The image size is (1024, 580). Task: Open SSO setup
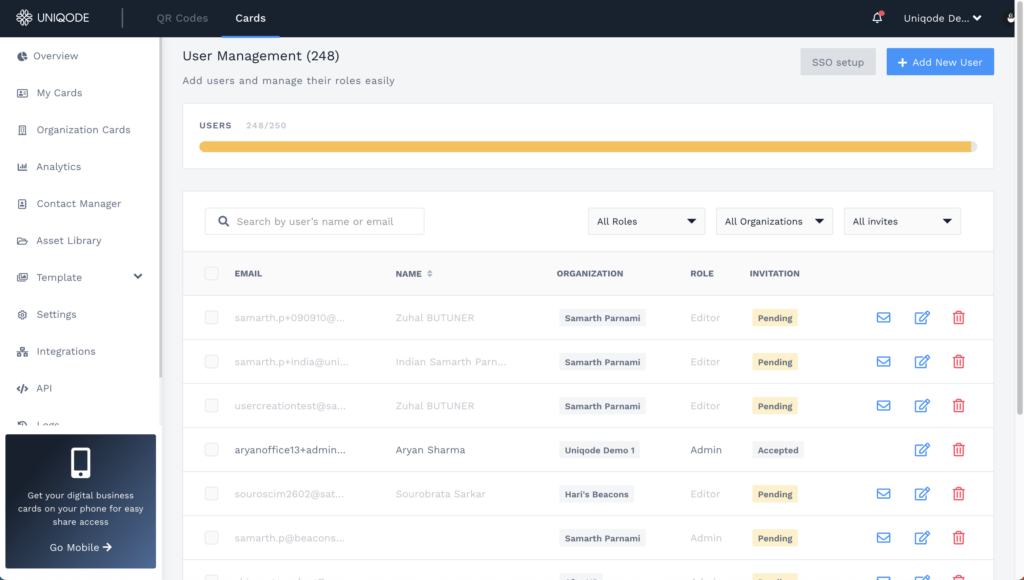pyautogui.click(x=837, y=61)
